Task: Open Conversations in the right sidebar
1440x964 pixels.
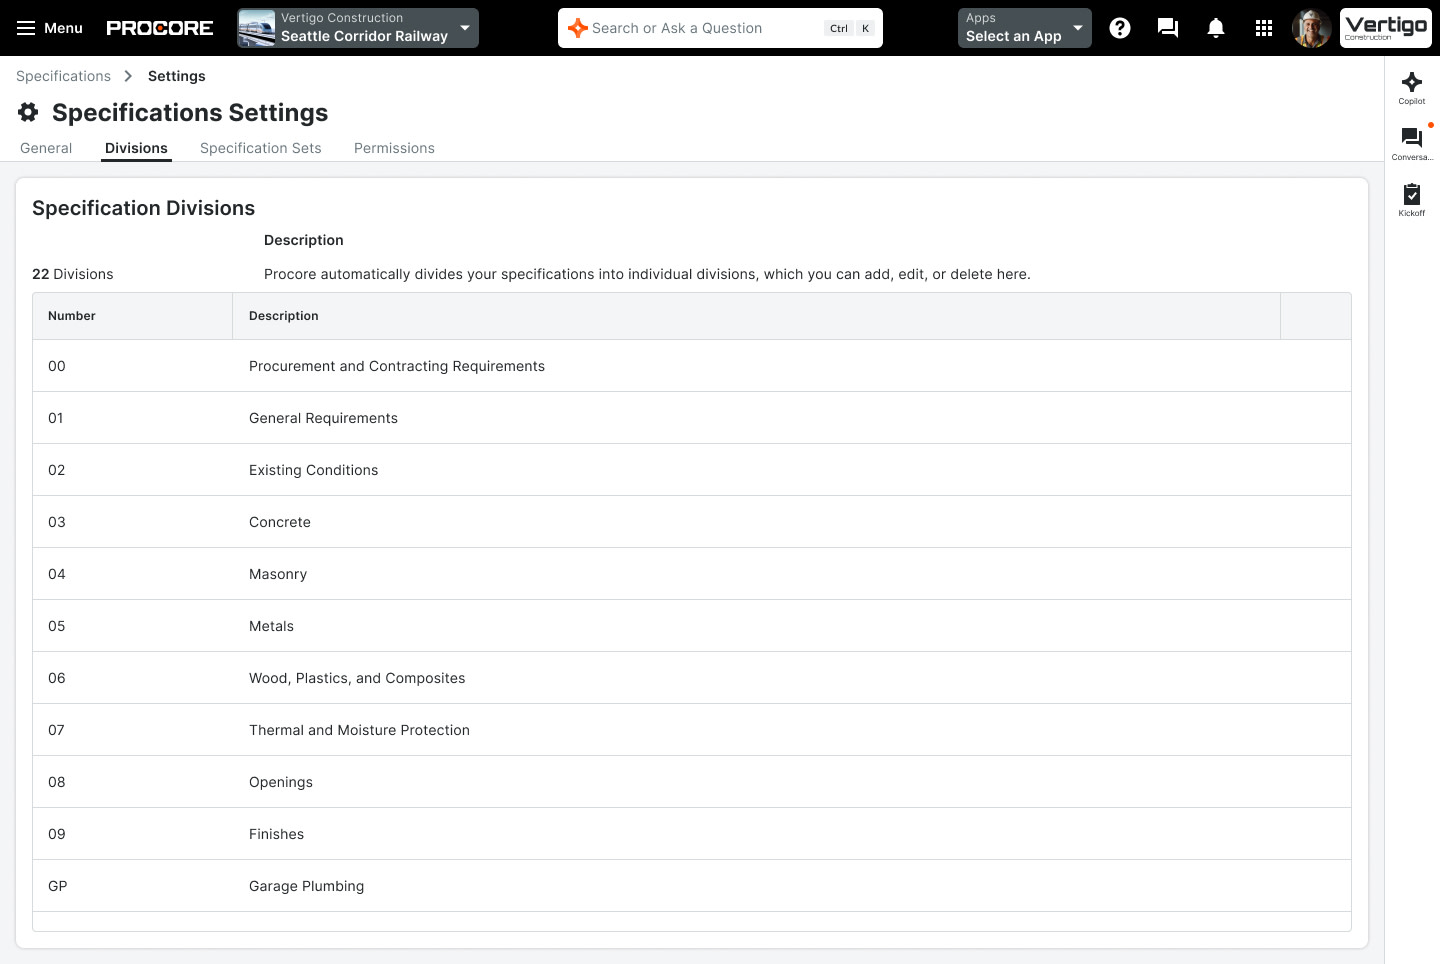Action: [x=1412, y=144]
